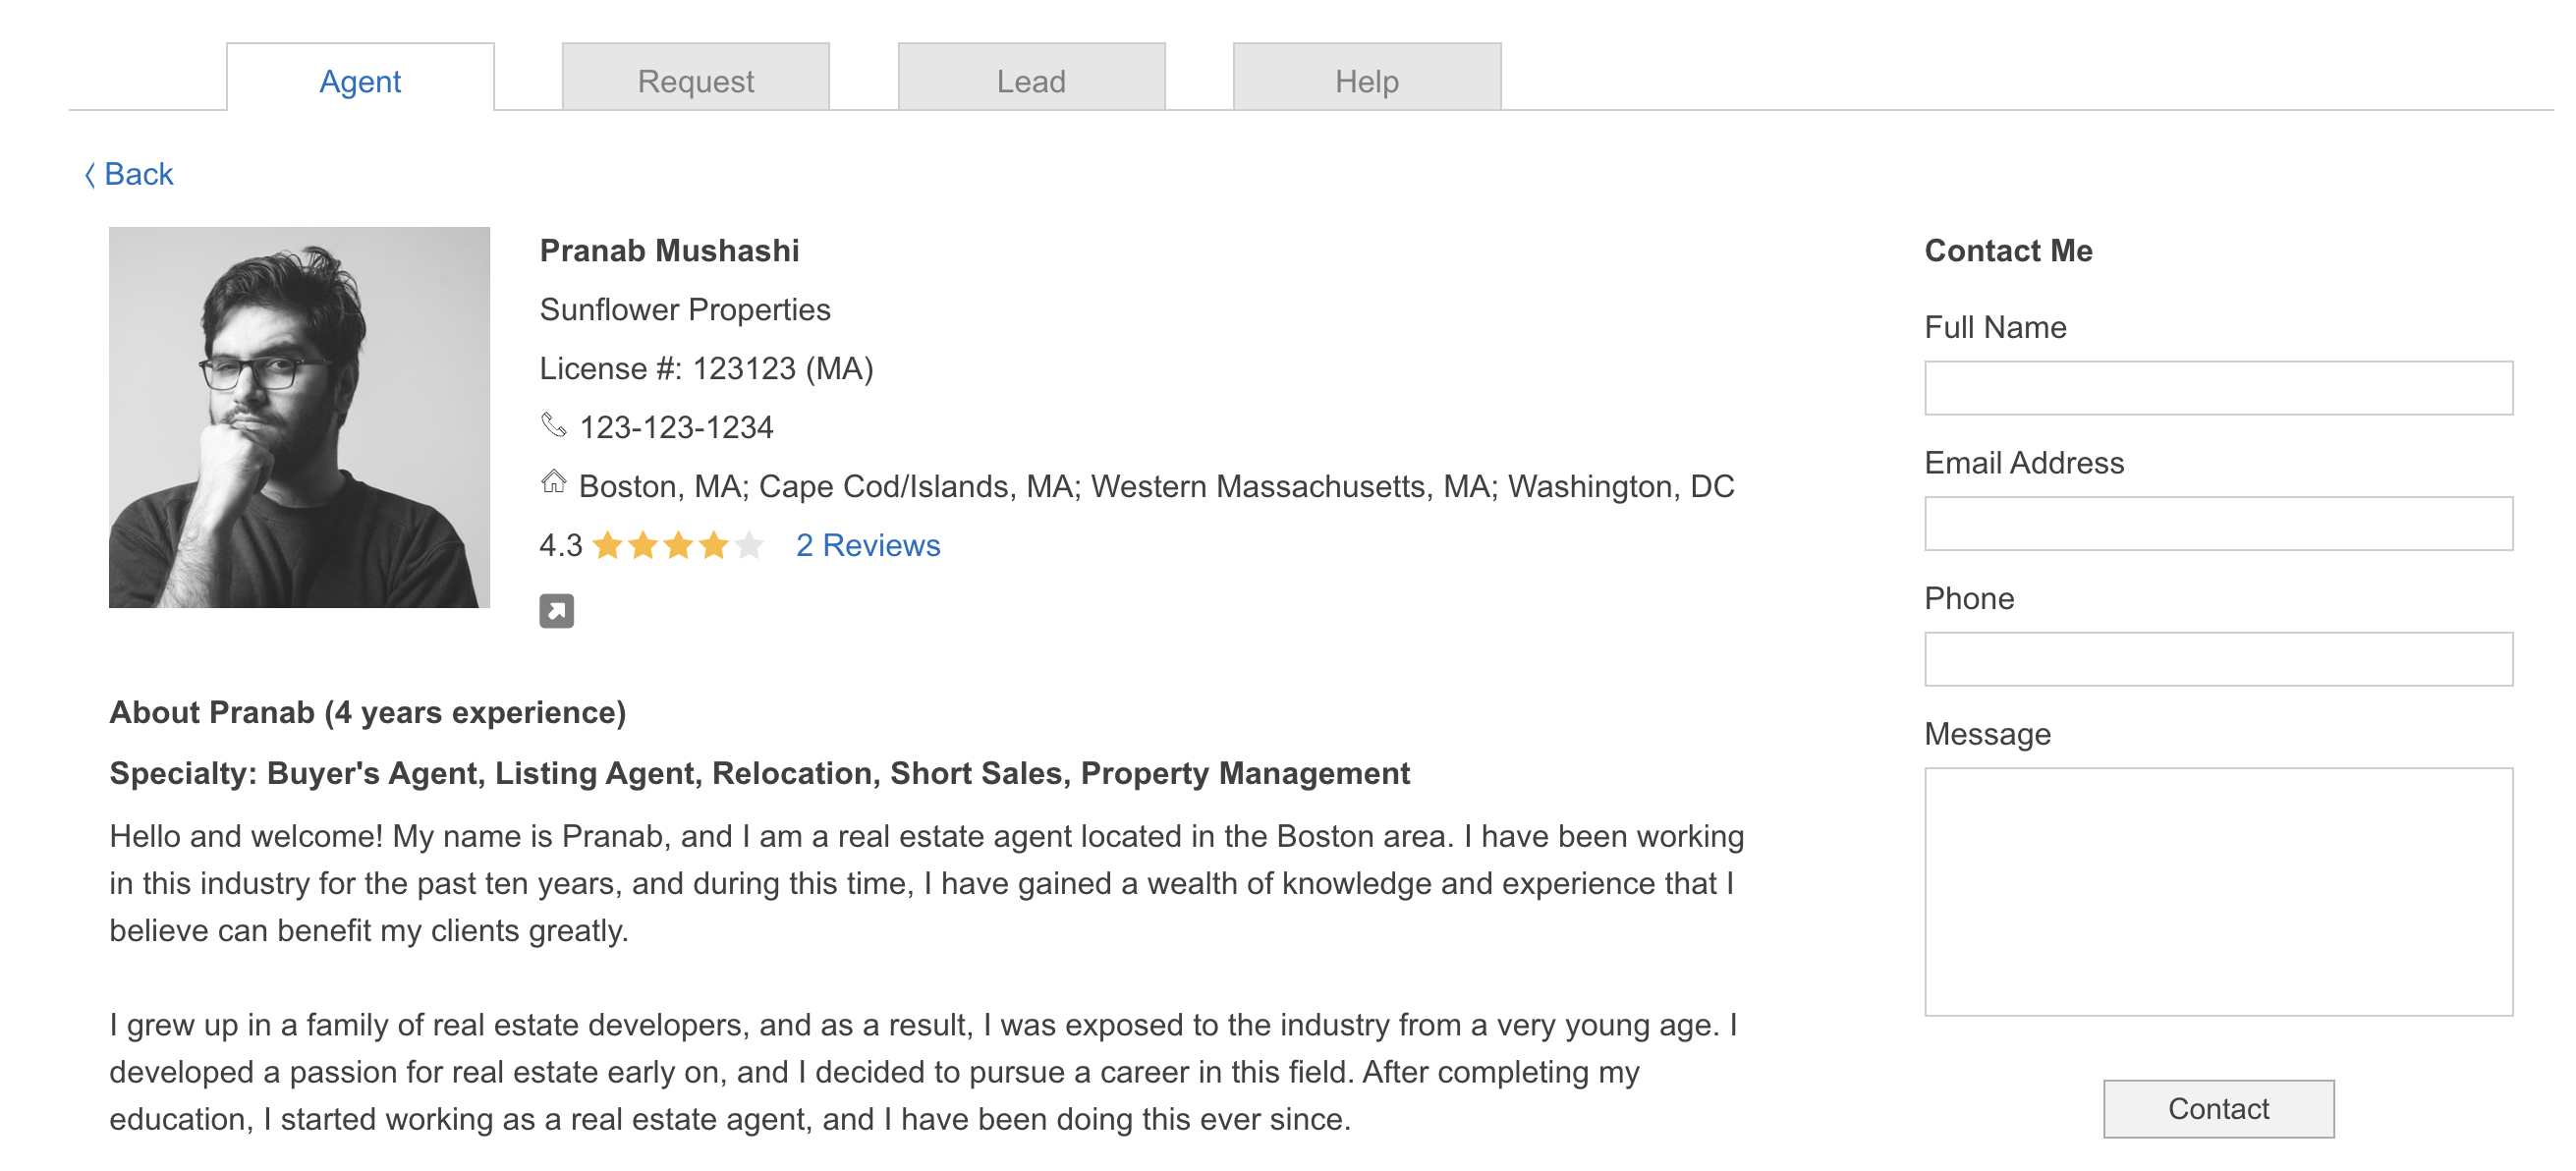Open the Agent tab

click(360, 80)
